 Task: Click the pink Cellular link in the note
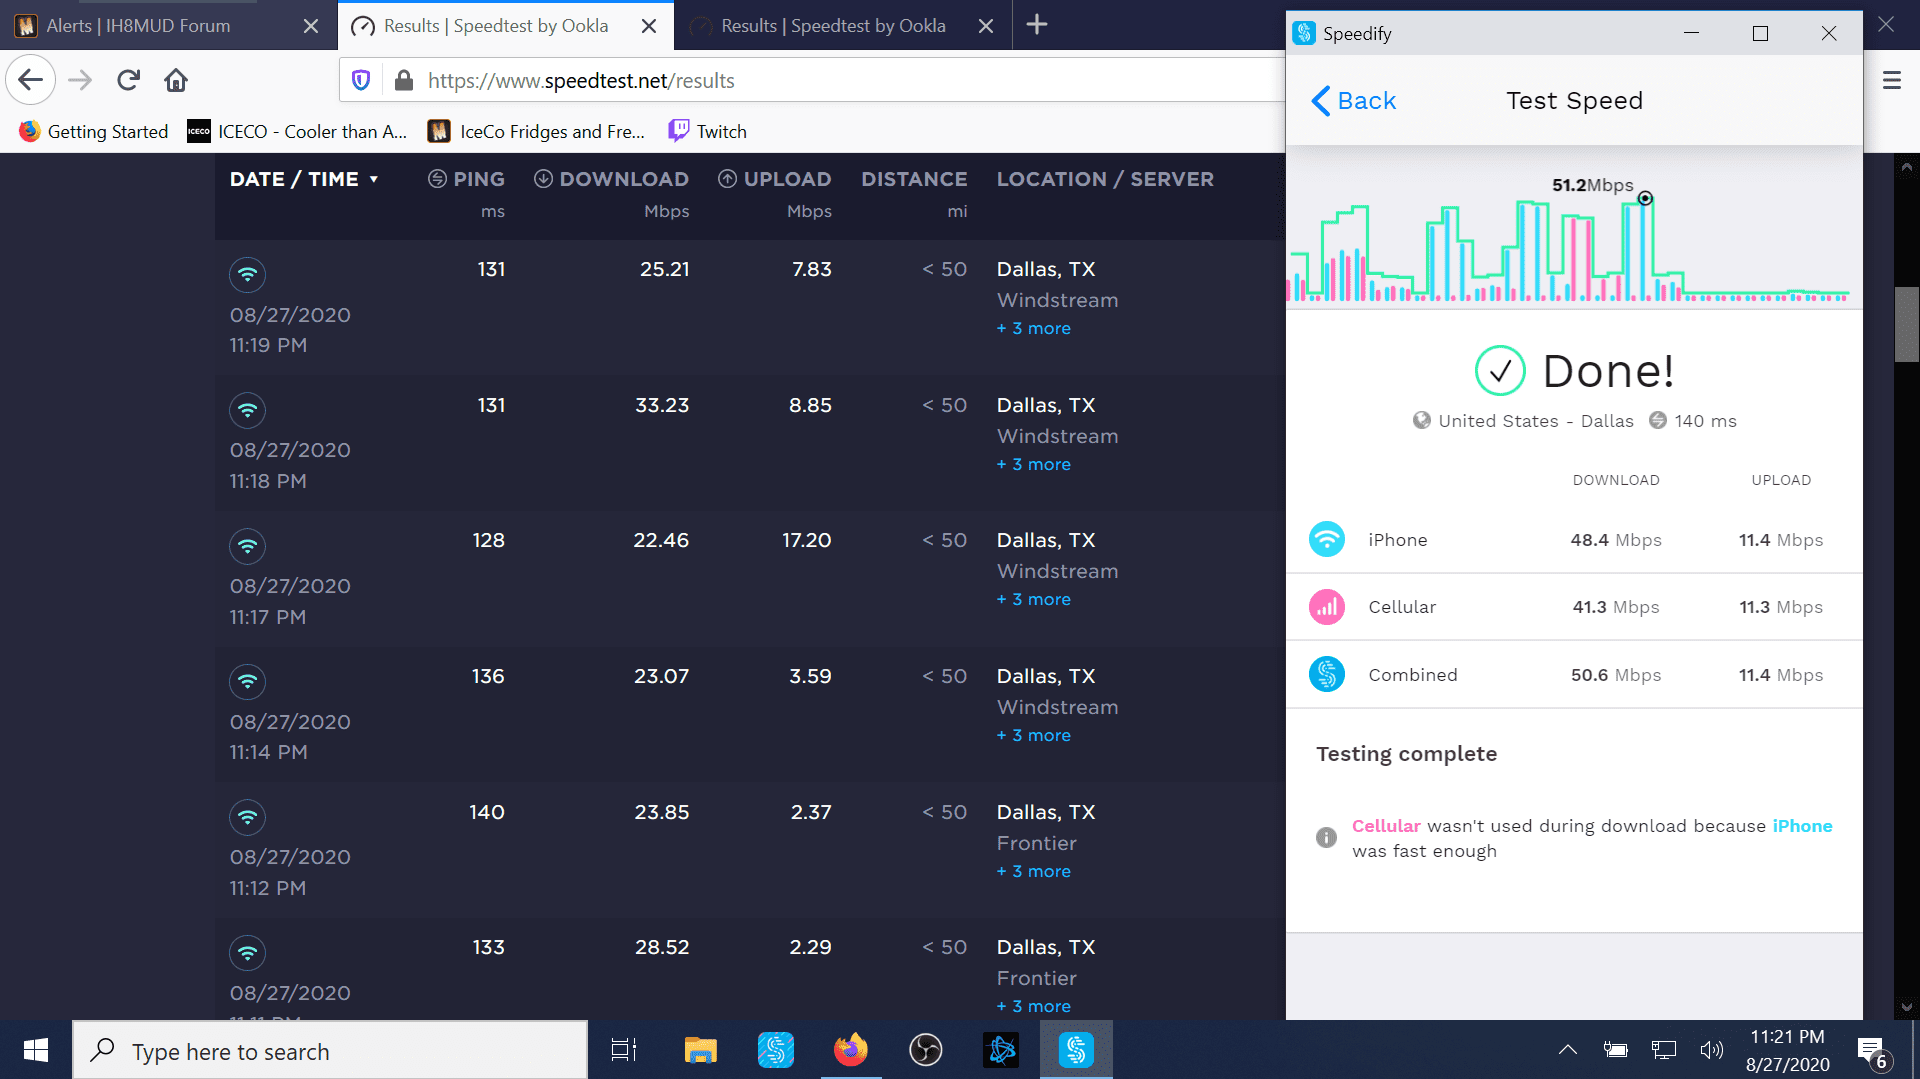click(x=1386, y=826)
